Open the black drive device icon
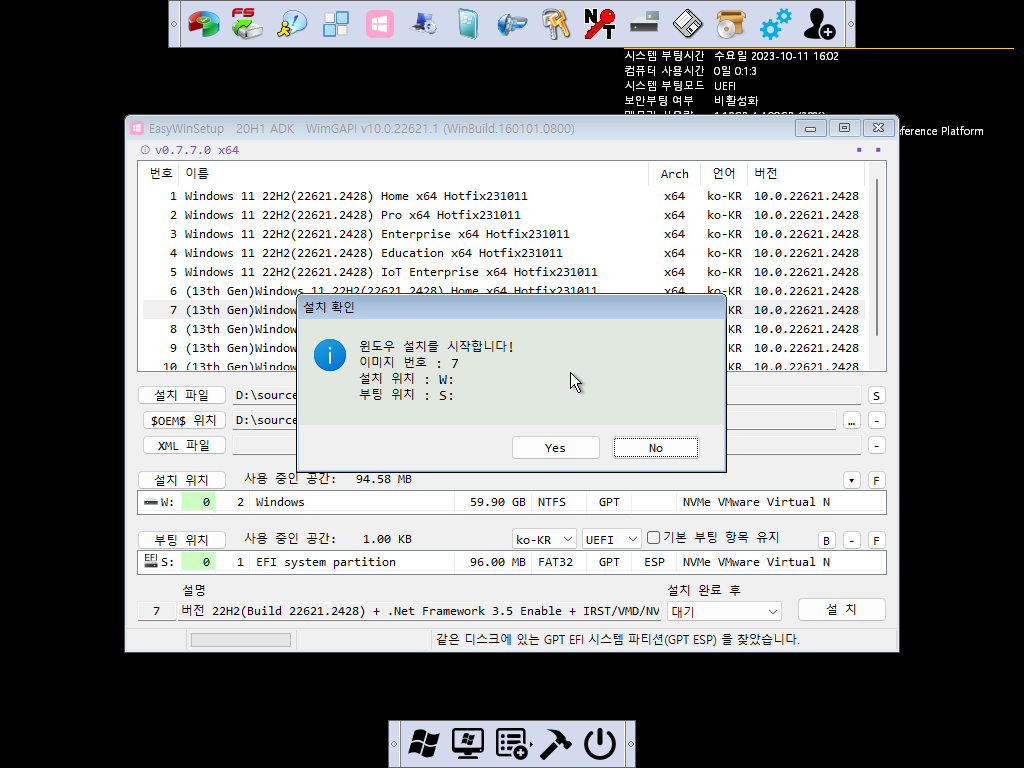 point(644,24)
